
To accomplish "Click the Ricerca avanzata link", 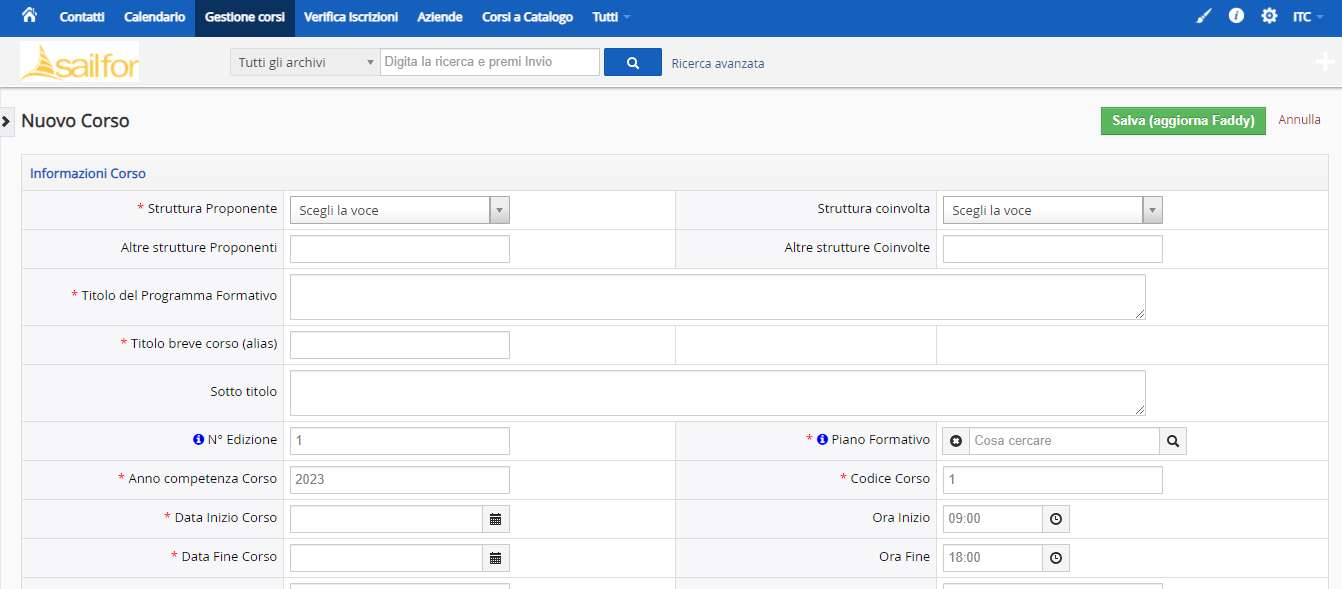I will (x=718, y=63).
